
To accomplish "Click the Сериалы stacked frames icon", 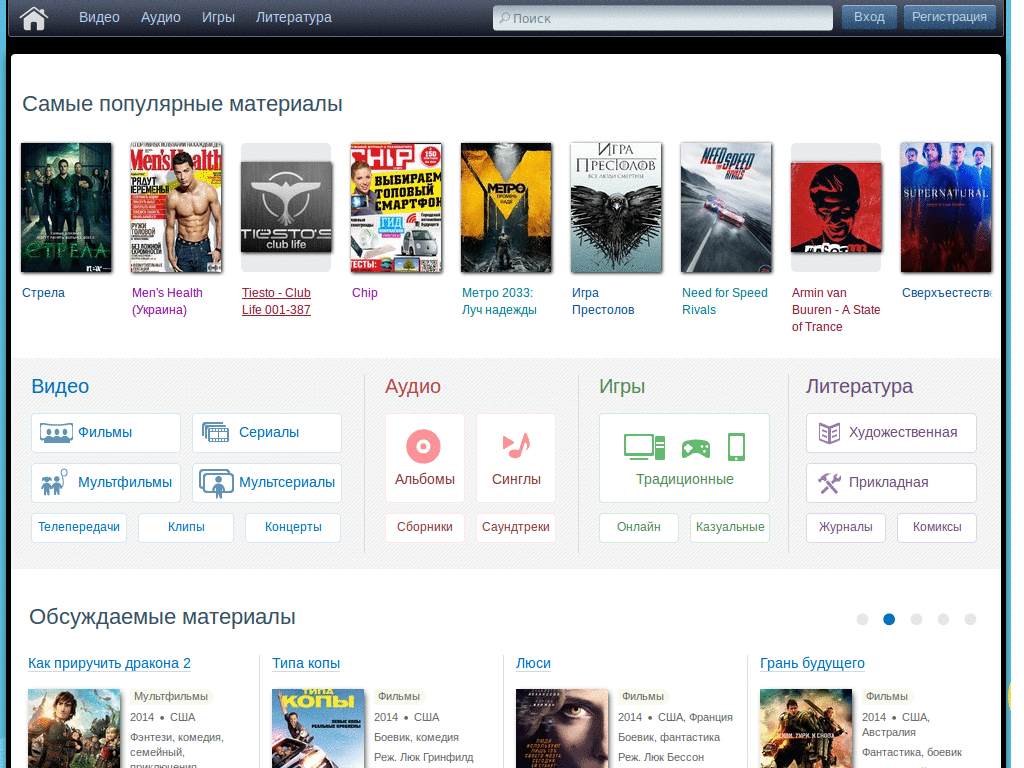I will tap(216, 432).
